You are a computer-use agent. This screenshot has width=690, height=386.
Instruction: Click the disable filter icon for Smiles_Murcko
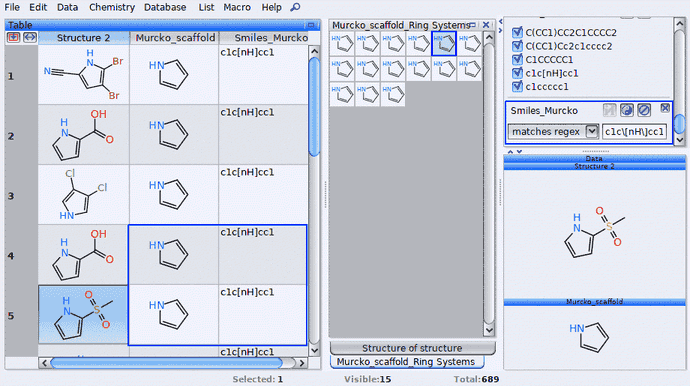pos(644,110)
